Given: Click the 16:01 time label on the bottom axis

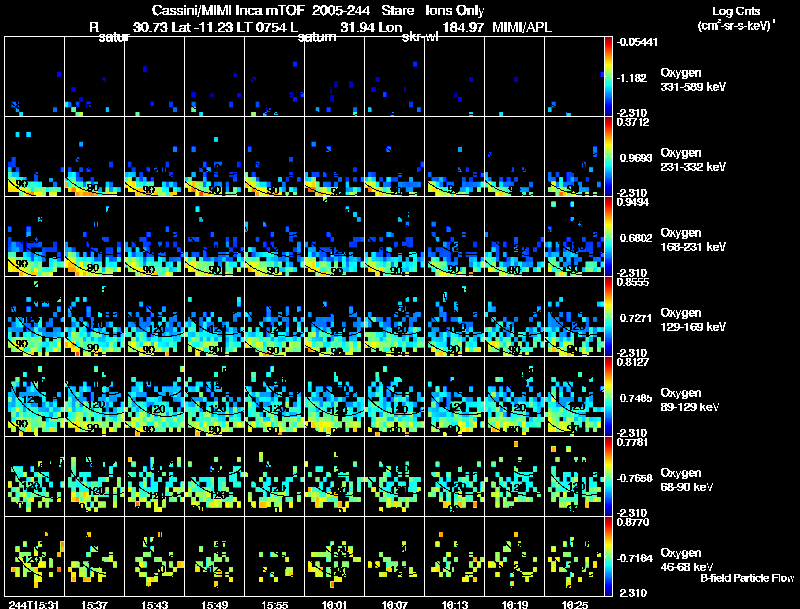Looking at the screenshot, I should [x=334, y=604].
